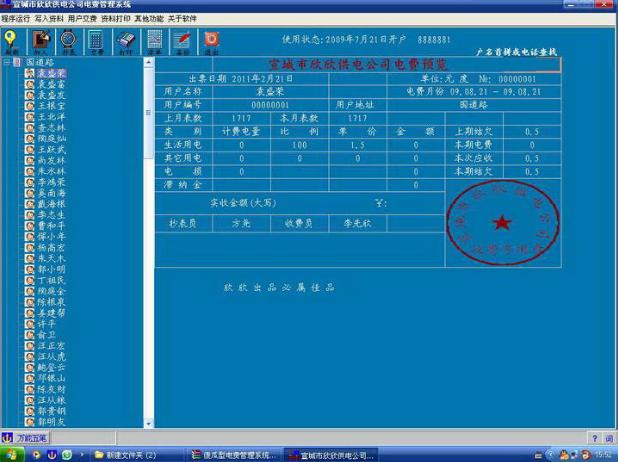Click the calculator toolbar icon

tap(96, 40)
